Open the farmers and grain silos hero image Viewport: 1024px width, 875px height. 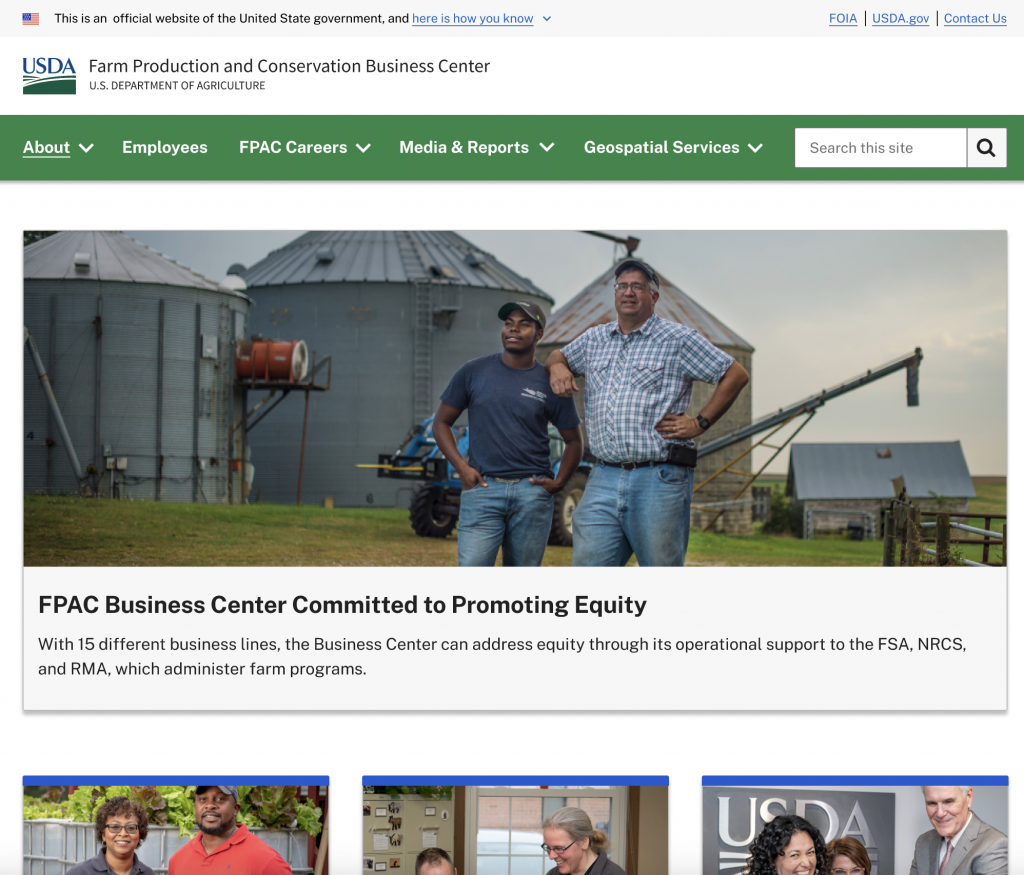click(x=515, y=398)
